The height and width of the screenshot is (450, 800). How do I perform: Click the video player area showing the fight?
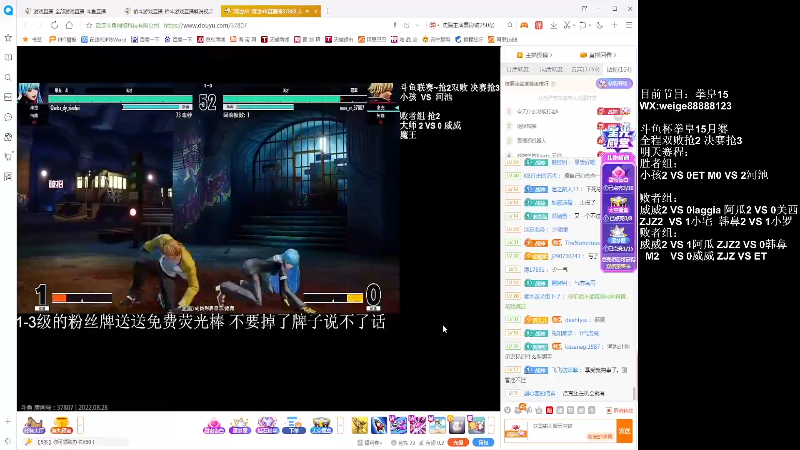[208, 198]
